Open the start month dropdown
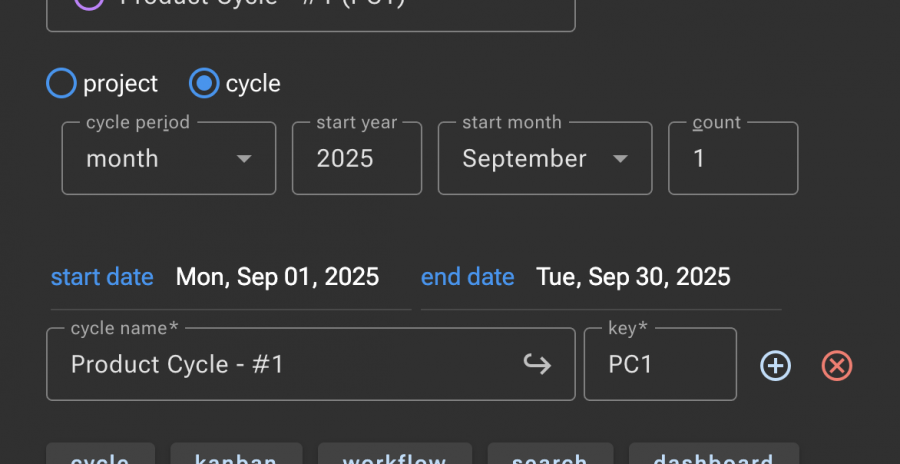Viewport: 900px width, 464px height. [x=544, y=159]
